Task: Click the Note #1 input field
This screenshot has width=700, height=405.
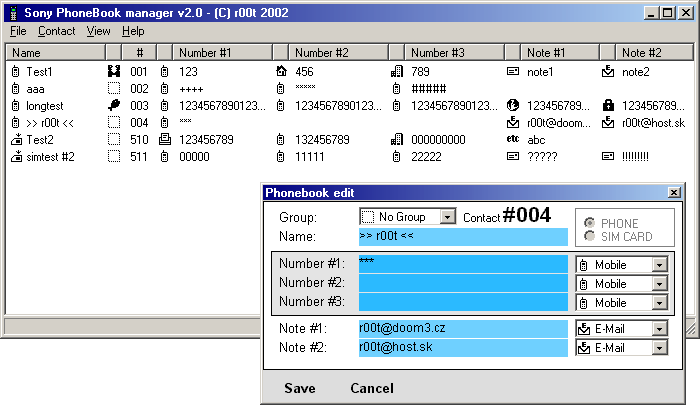Action: click(x=463, y=329)
